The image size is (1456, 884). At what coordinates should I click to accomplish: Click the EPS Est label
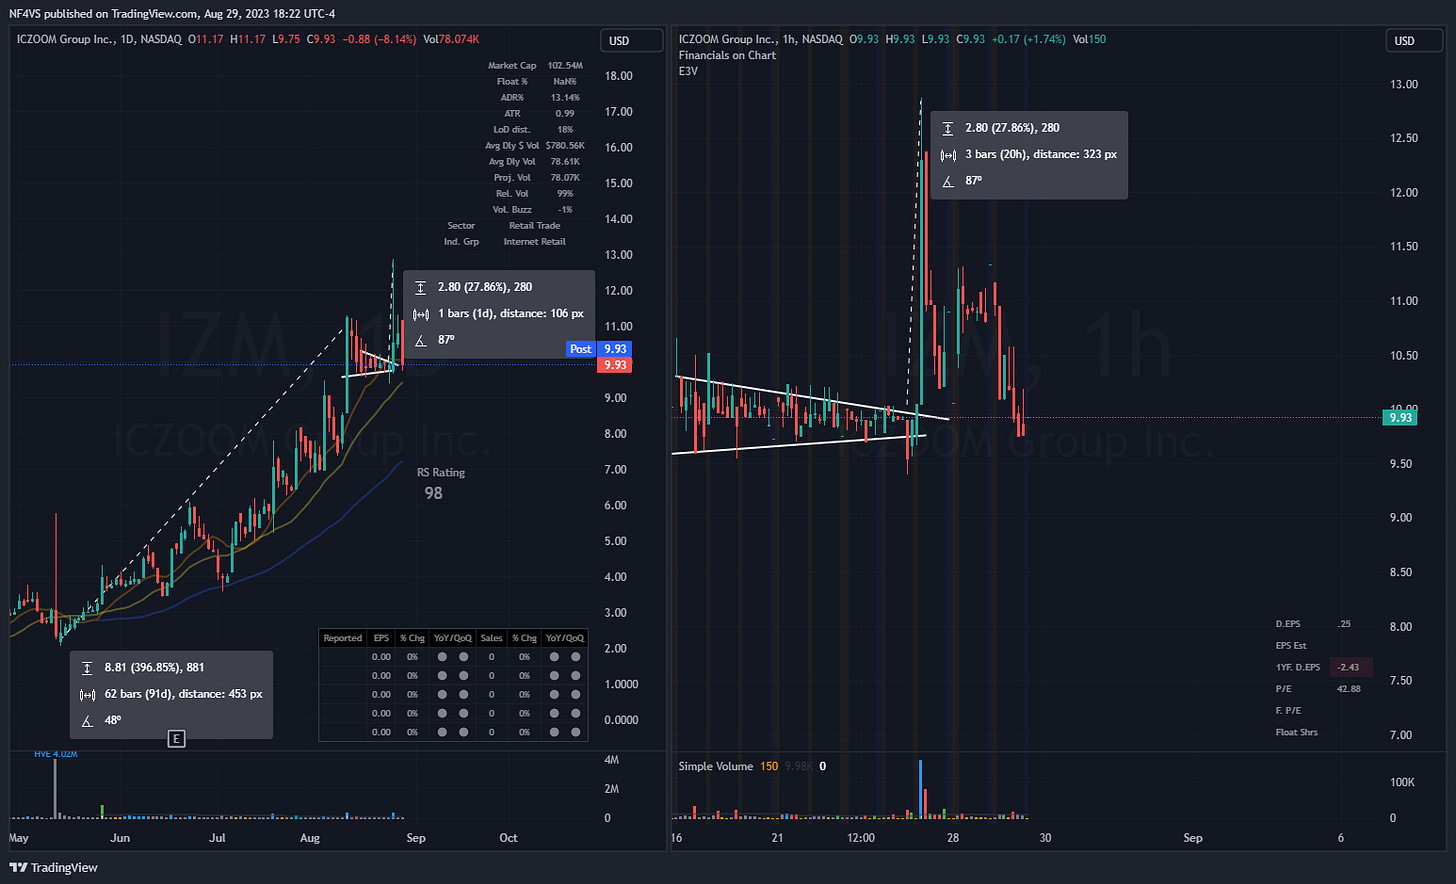pyautogui.click(x=1291, y=646)
